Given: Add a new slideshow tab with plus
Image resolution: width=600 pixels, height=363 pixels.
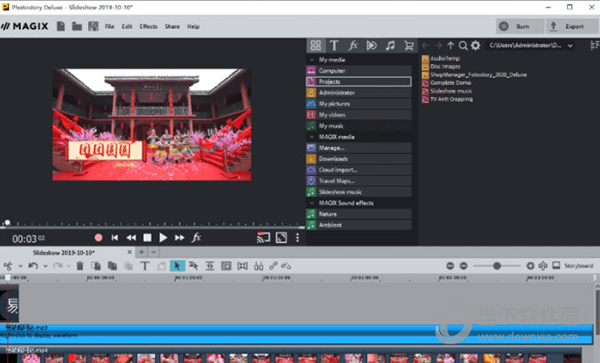Looking at the screenshot, I should 142,252.
